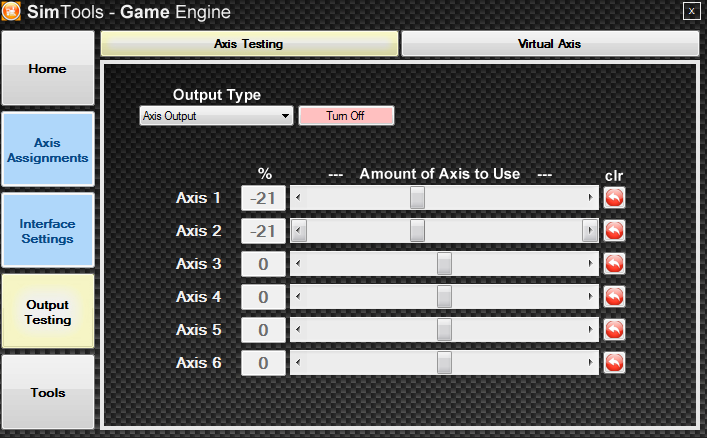Click the Axis 1 percent field showing -21
Viewport: 707px width, 438px height.
pyautogui.click(x=263, y=198)
